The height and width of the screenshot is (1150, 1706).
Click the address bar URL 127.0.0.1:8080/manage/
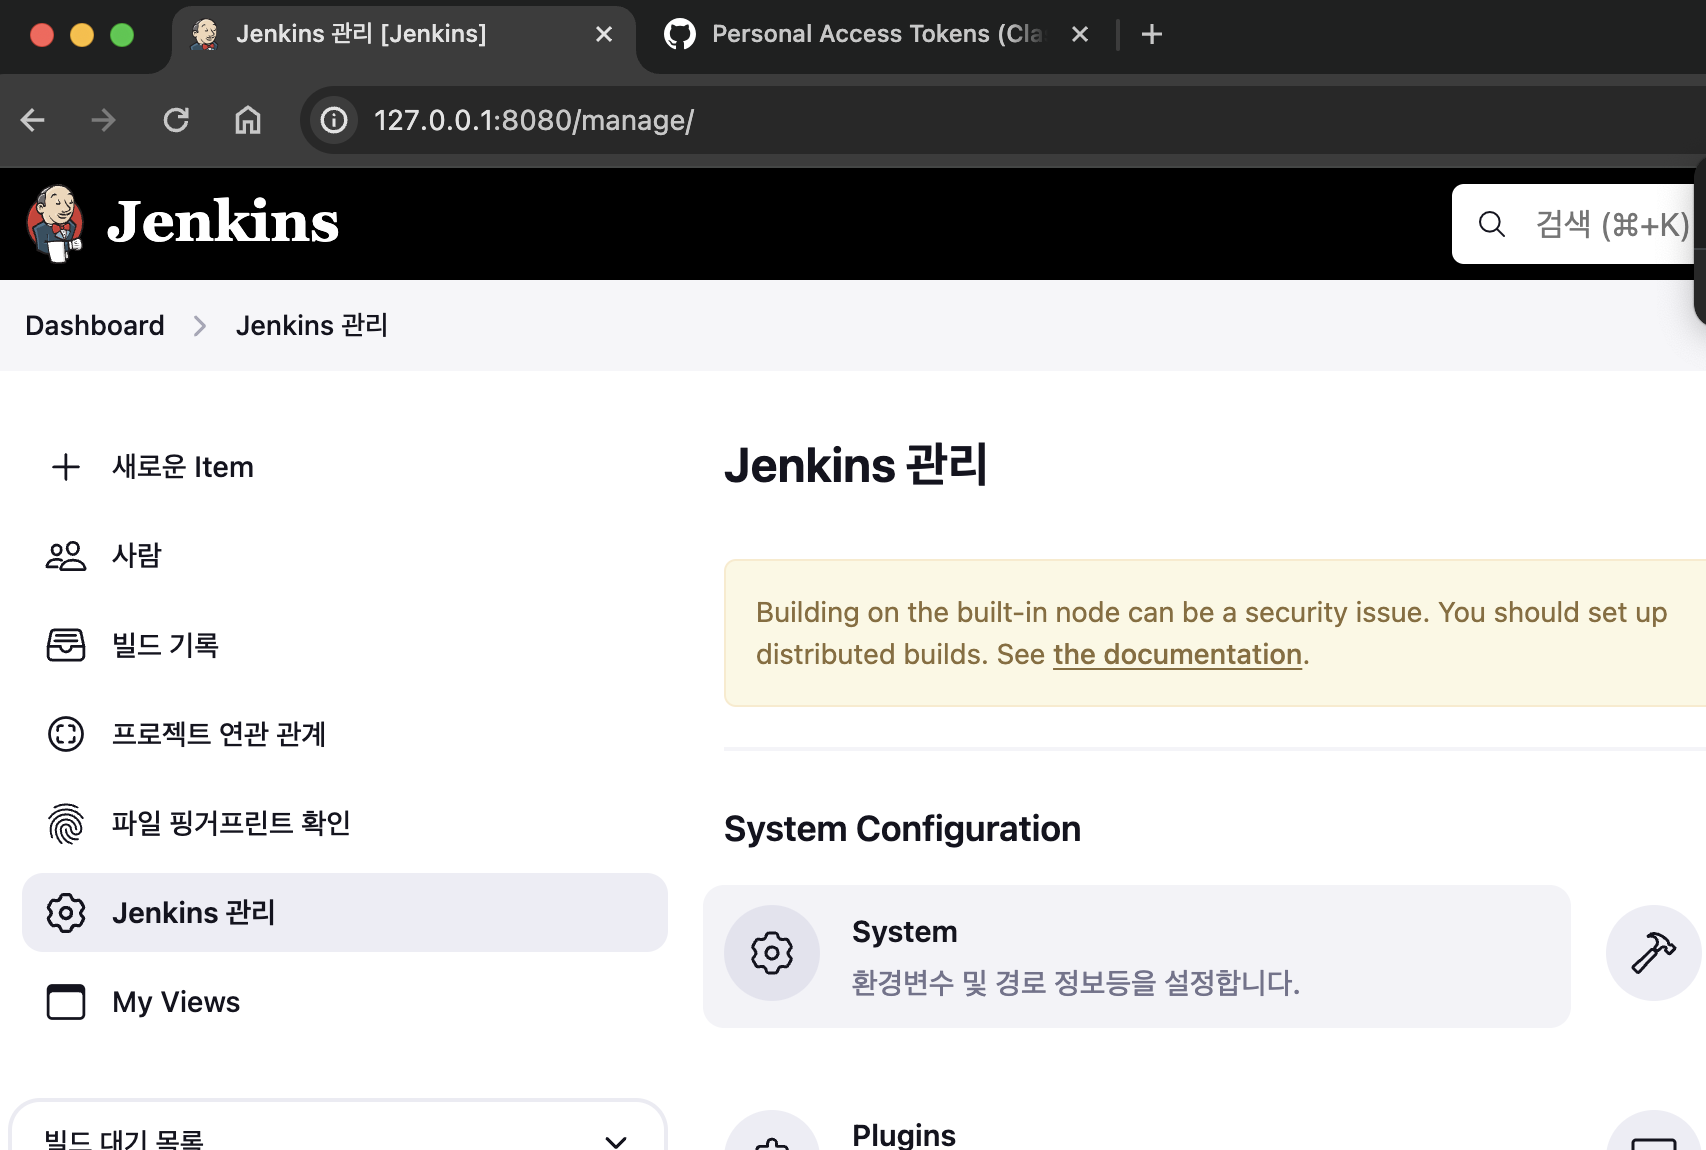click(534, 120)
